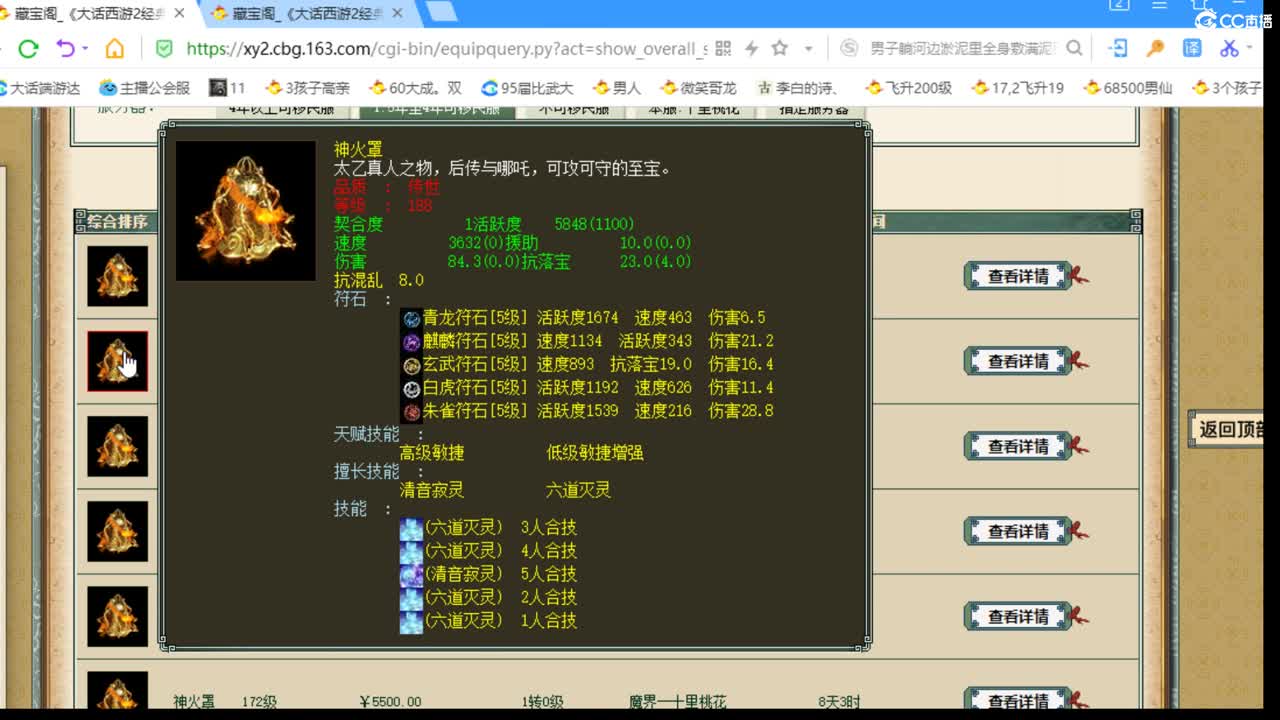Open the 飞升200级 bookmark
Image resolution: width=1280 pixels, height=720 pixels.
click(908, 88)
